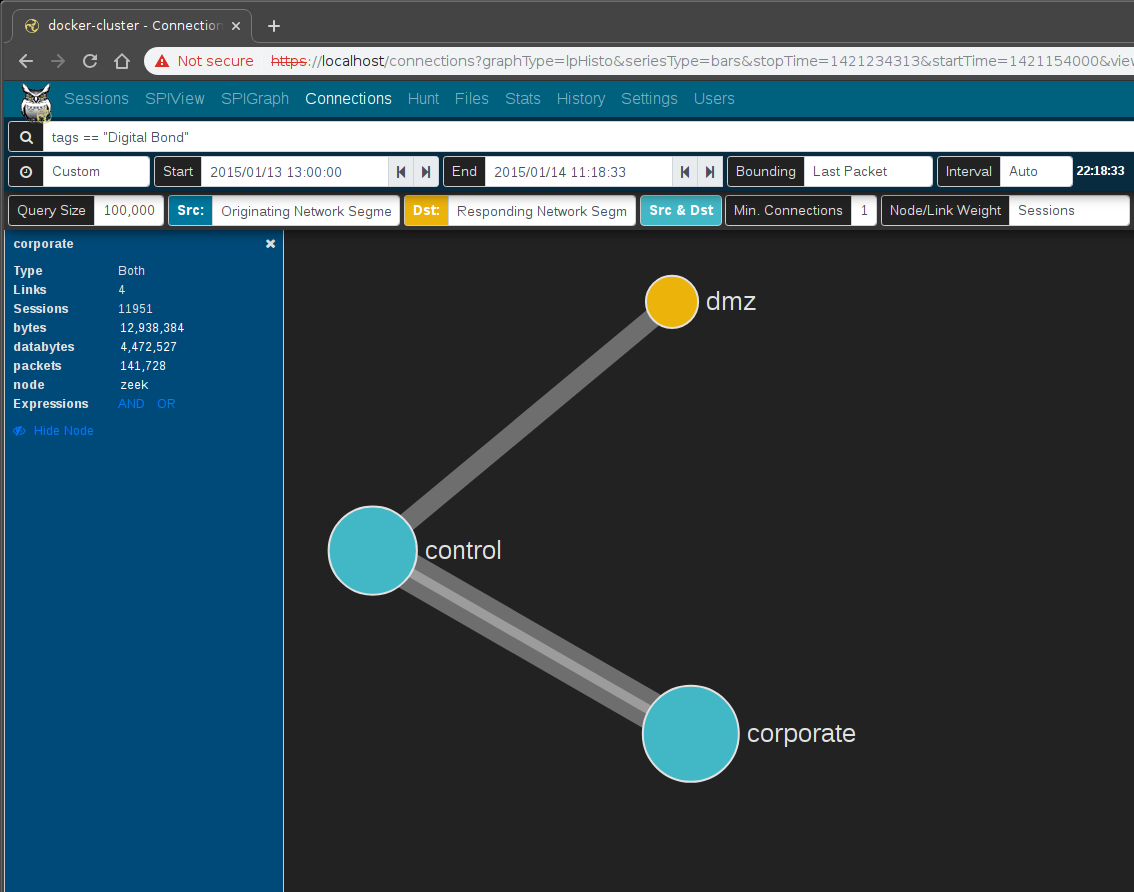This screenshot has width=1134, height=892.
Task: Switch to the SPIView page
Action: (174, 98)
